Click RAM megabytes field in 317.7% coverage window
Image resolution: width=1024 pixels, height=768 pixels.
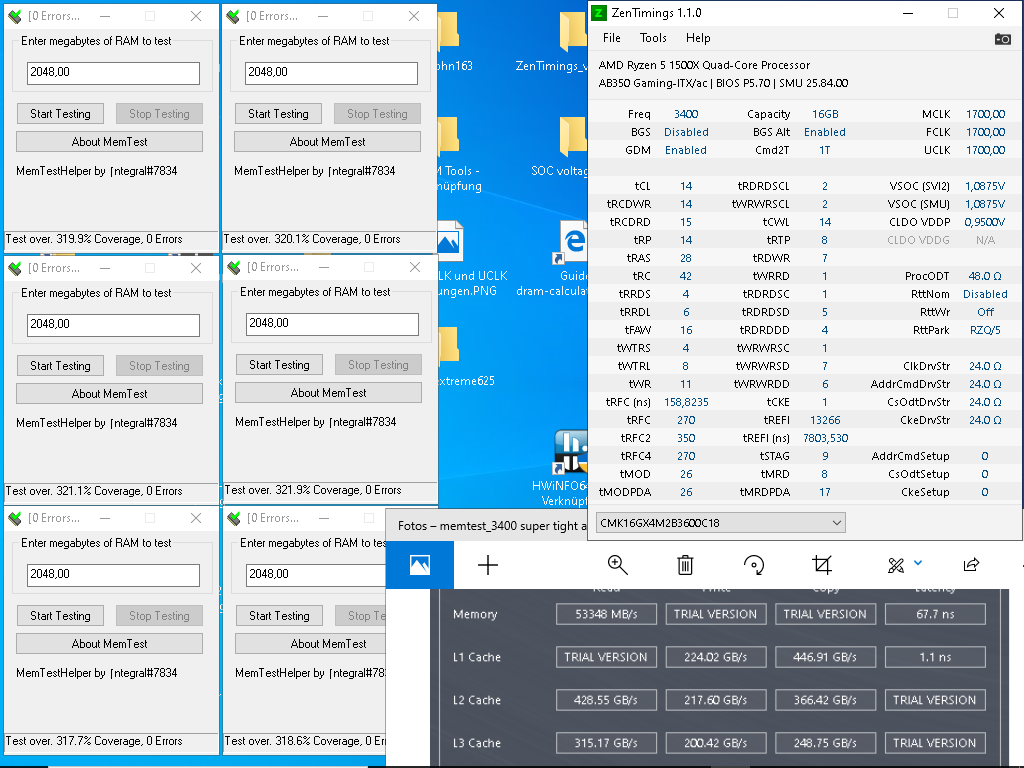tap(113, 574)
